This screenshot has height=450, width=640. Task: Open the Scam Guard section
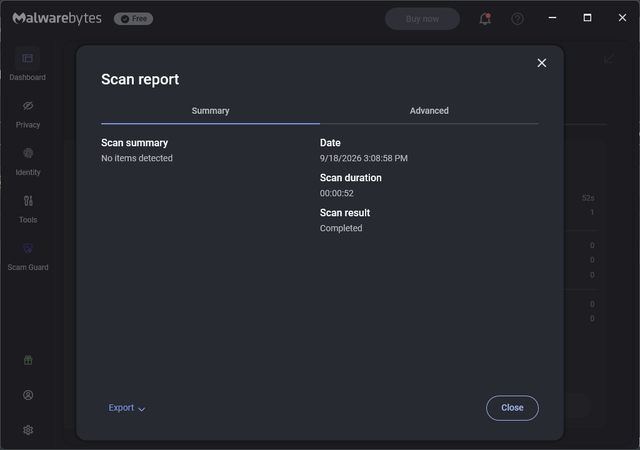[x=28, y=256]
